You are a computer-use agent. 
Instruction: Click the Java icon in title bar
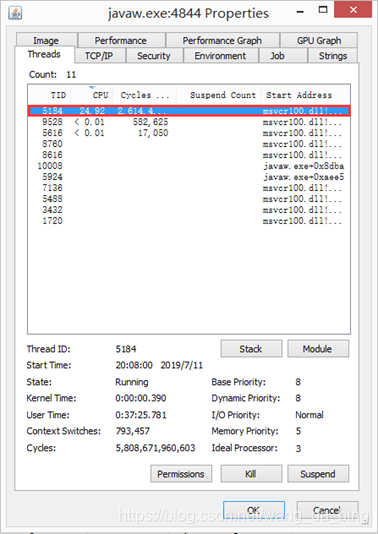(15, 13)
